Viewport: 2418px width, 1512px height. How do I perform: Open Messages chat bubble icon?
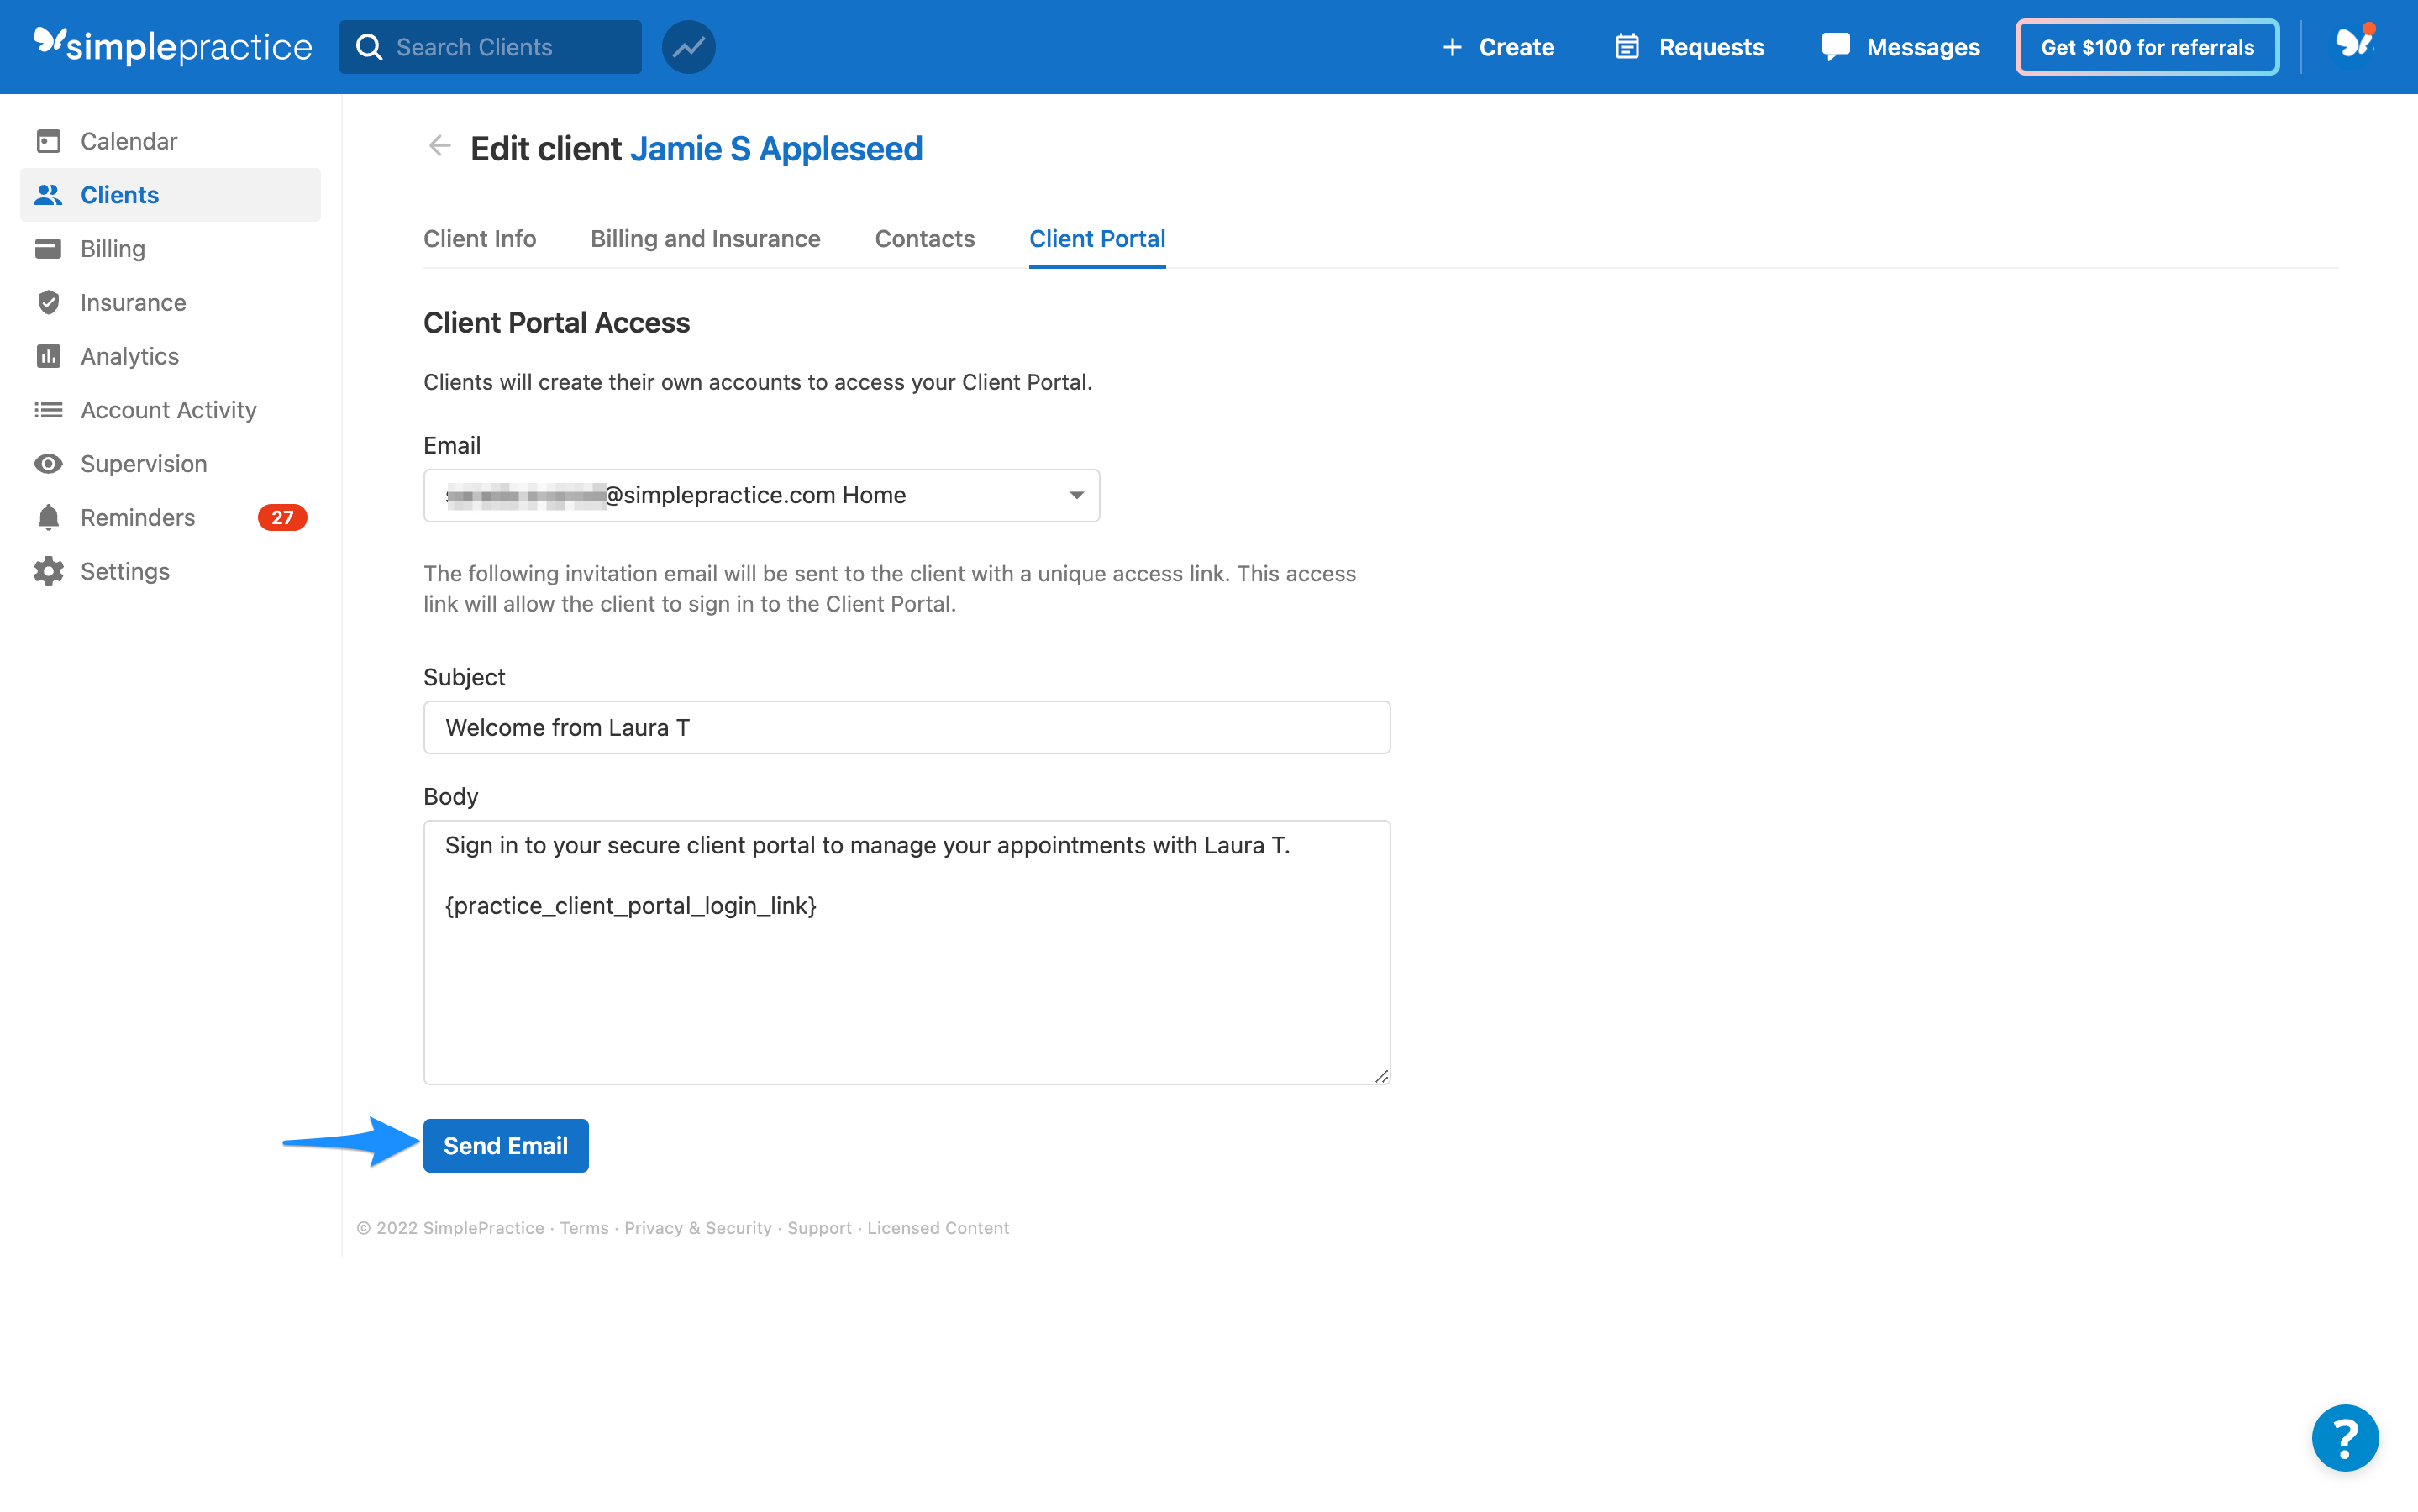(1836, 46)
